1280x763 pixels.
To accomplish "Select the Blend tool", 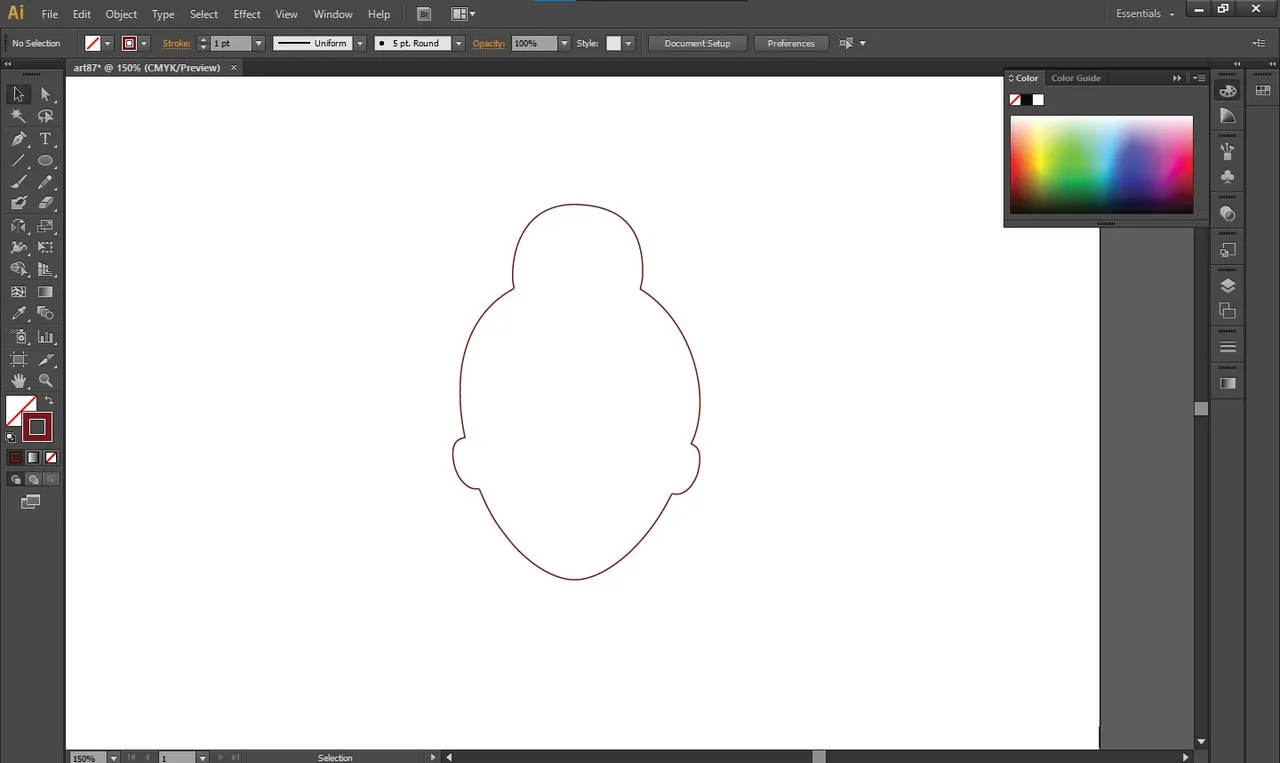I will (x=45, y=314).
